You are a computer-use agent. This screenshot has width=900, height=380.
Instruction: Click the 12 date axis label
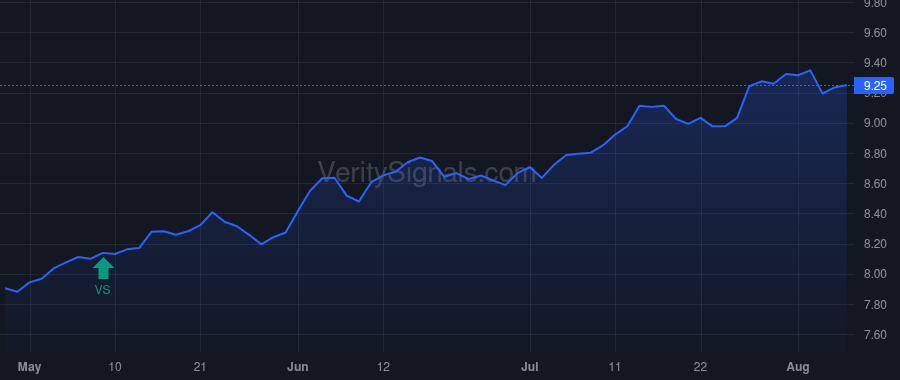pos(383,367)
